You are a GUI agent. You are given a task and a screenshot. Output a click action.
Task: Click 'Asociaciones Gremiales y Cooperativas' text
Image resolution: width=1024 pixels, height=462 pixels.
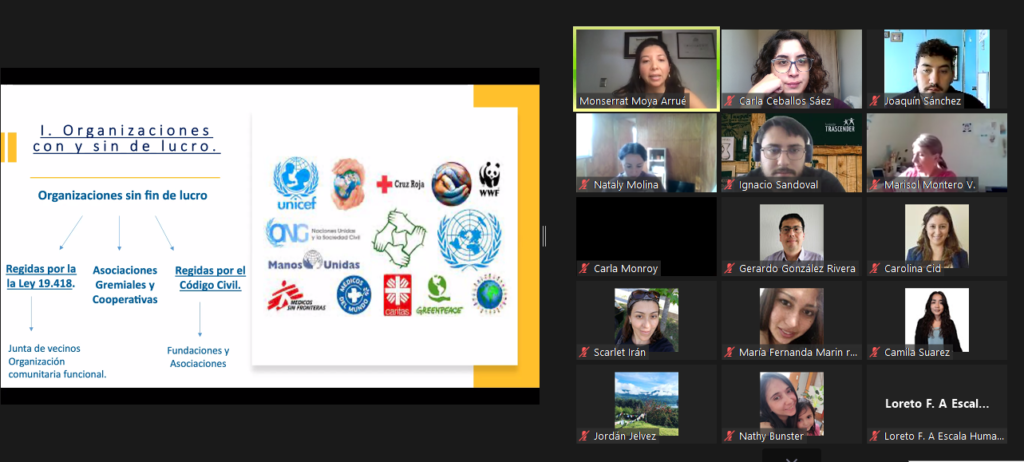(x=125, y=285)
